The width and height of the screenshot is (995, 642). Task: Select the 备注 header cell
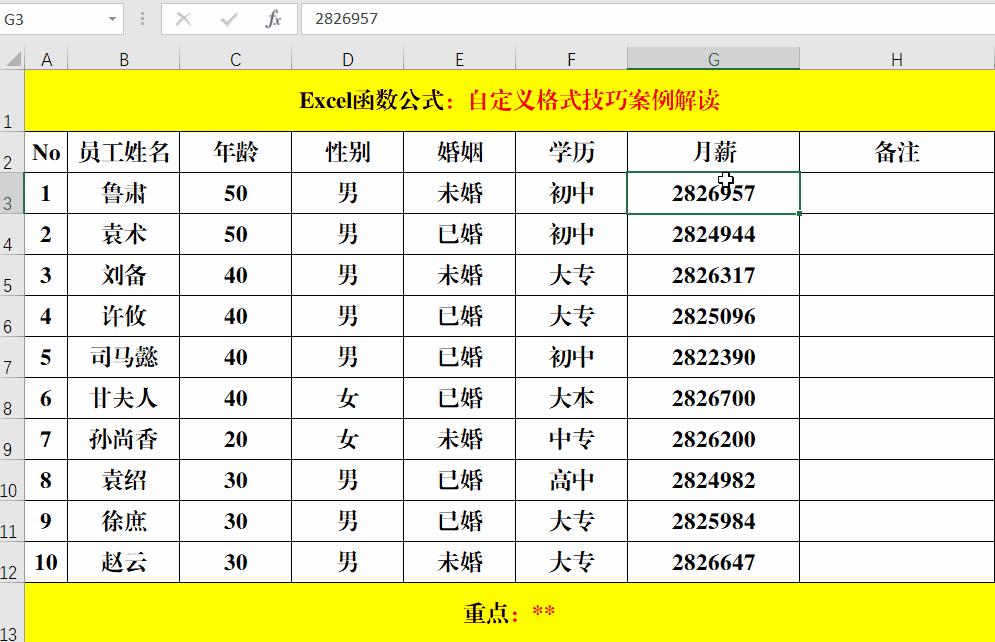click(896, 152)
